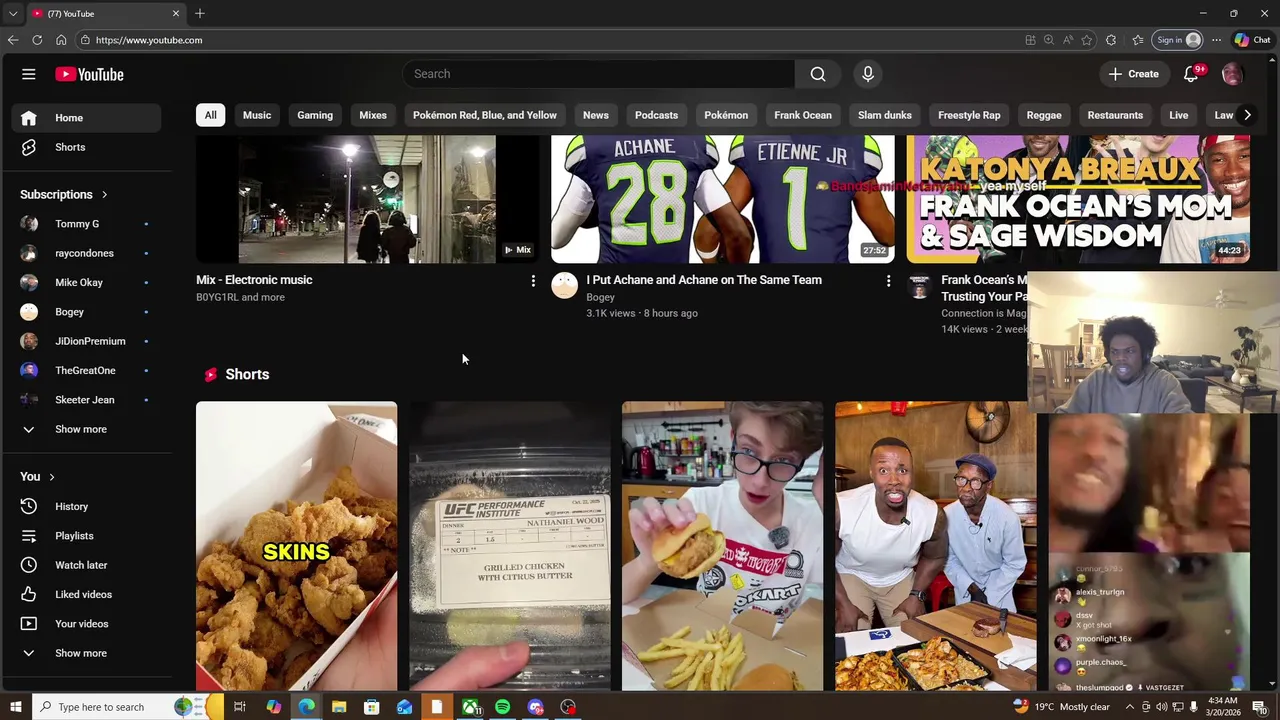
Task: Open Copilot Chat in browser
Action: [x=1252, y=40]
